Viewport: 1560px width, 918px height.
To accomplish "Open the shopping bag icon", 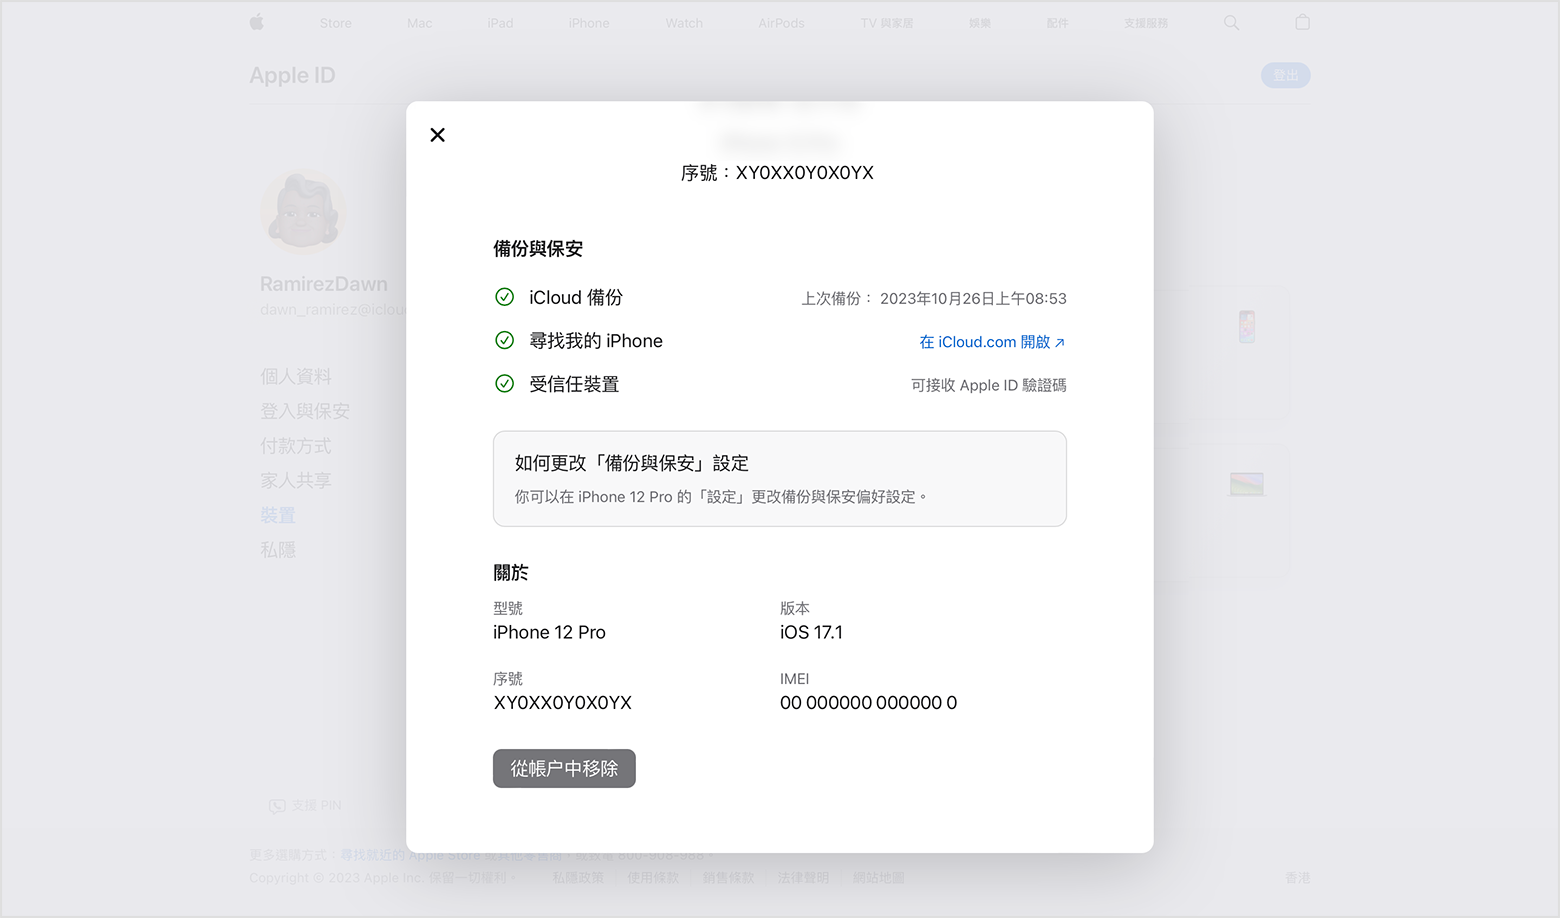I will point(1302,22).
